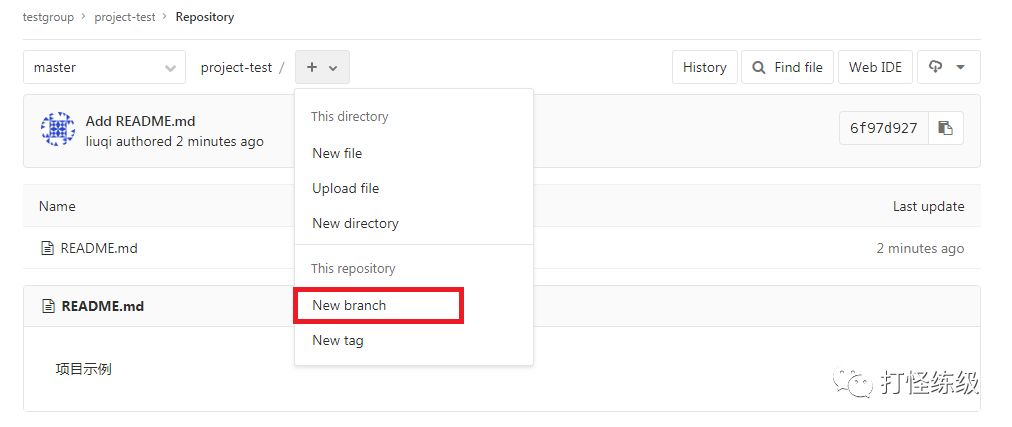Launch the Web IDE button
This screenshot has width=1012, height=427.
click(x=875, y=67)
